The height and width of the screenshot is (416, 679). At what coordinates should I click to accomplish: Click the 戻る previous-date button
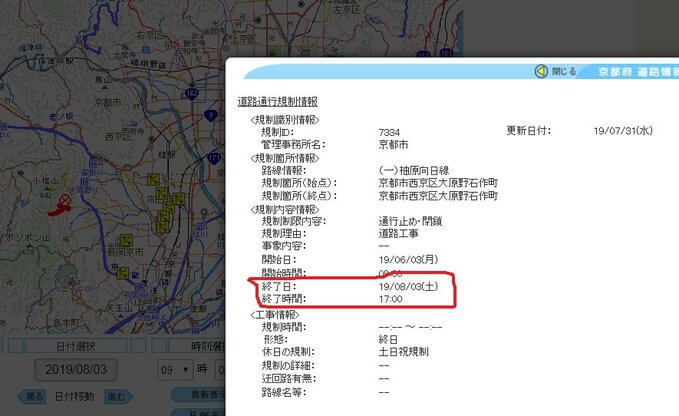tap(33, 397)
